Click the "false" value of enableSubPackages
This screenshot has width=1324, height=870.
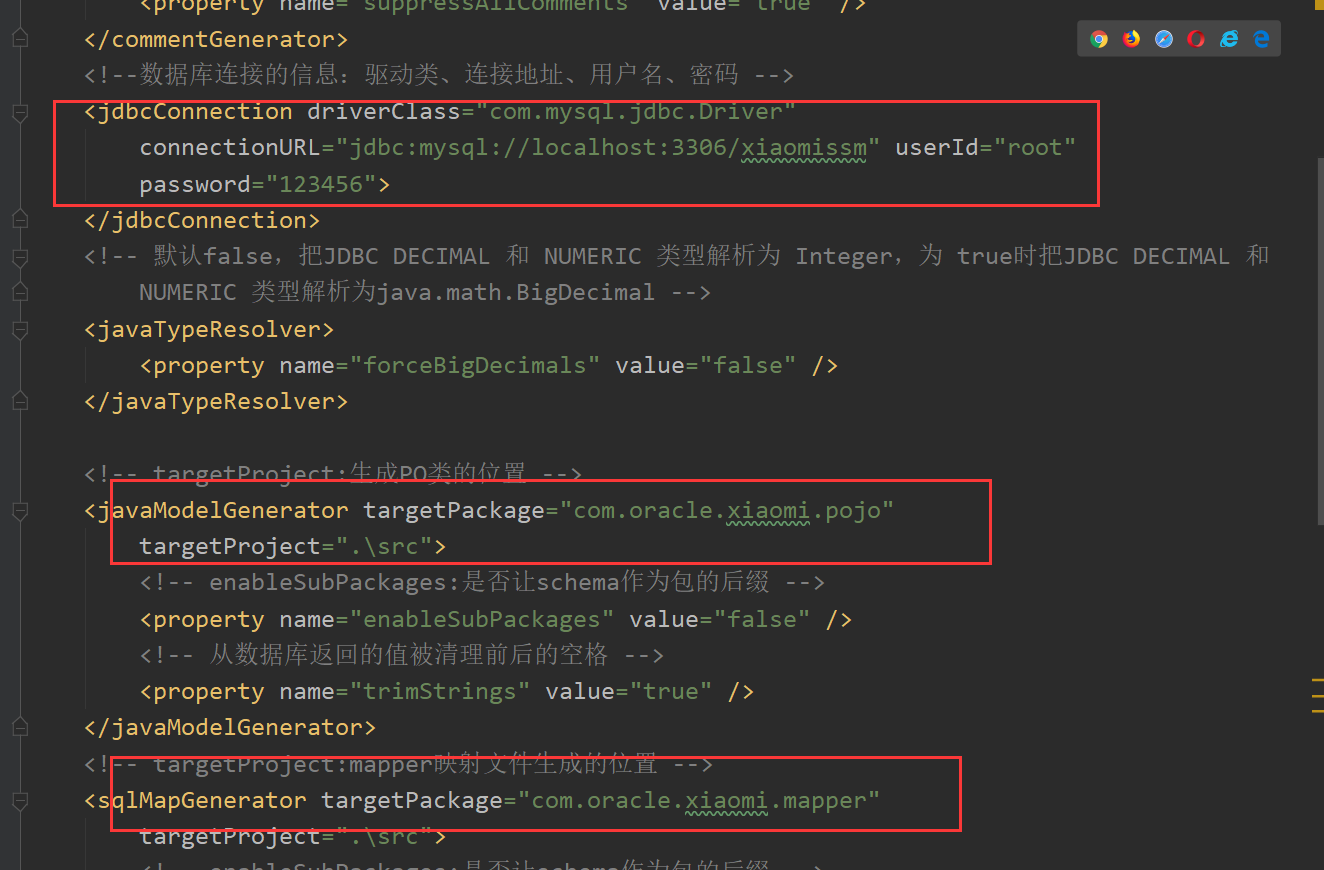click(x=761, y=620)
